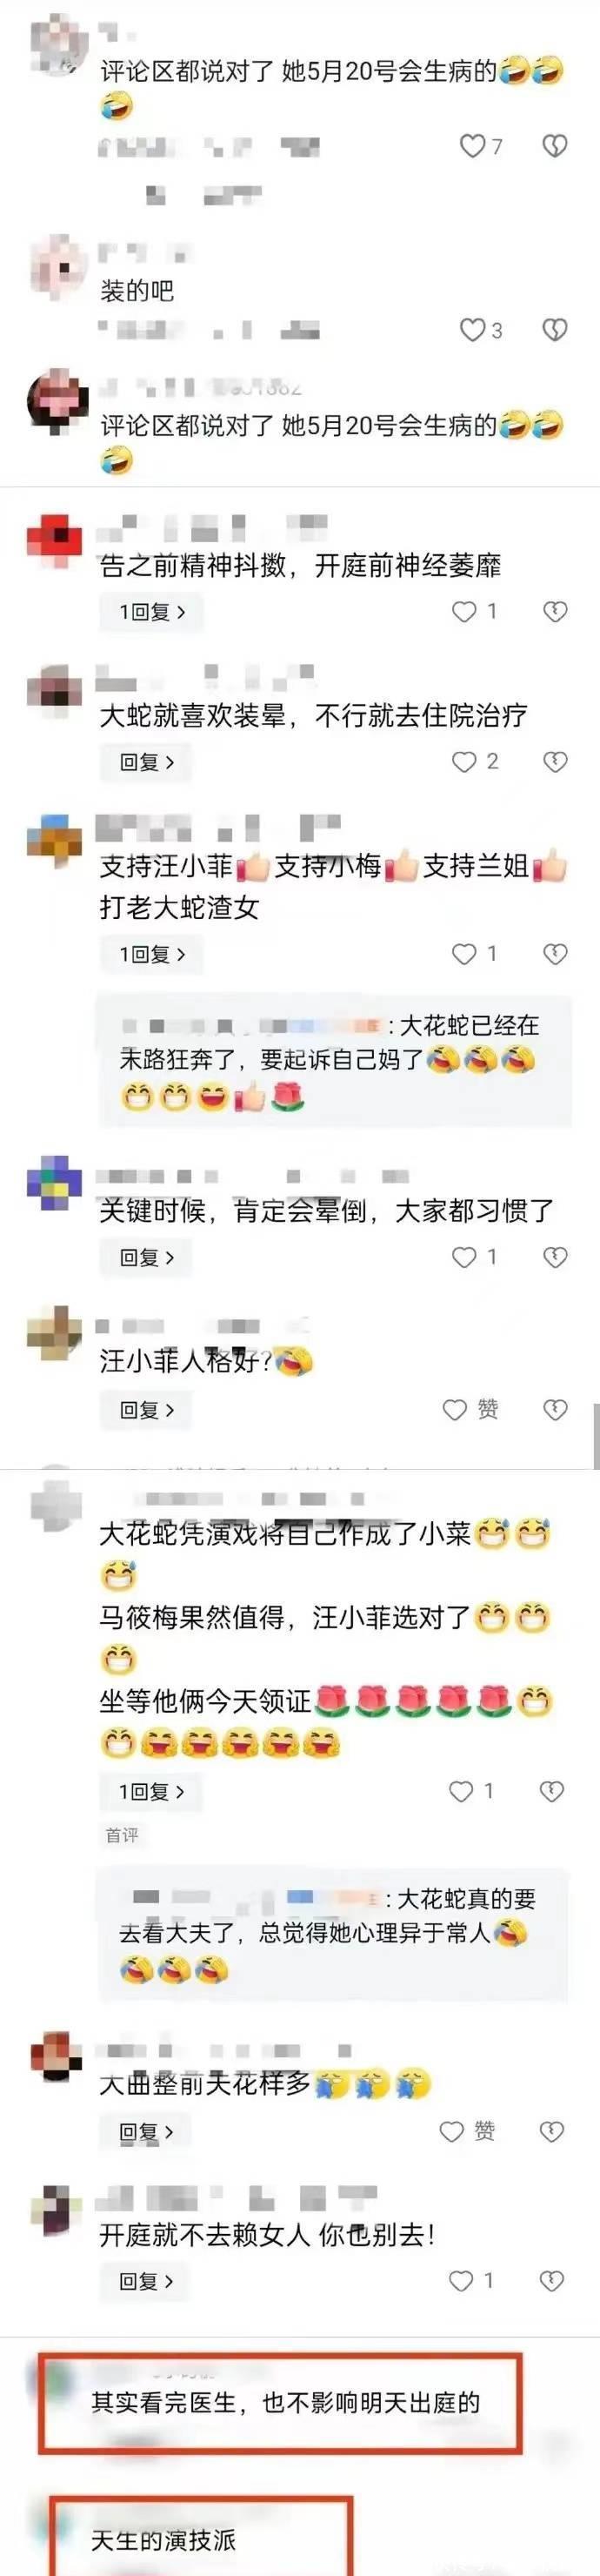Dislike the '装的吧' comment with broken heart

555,329
